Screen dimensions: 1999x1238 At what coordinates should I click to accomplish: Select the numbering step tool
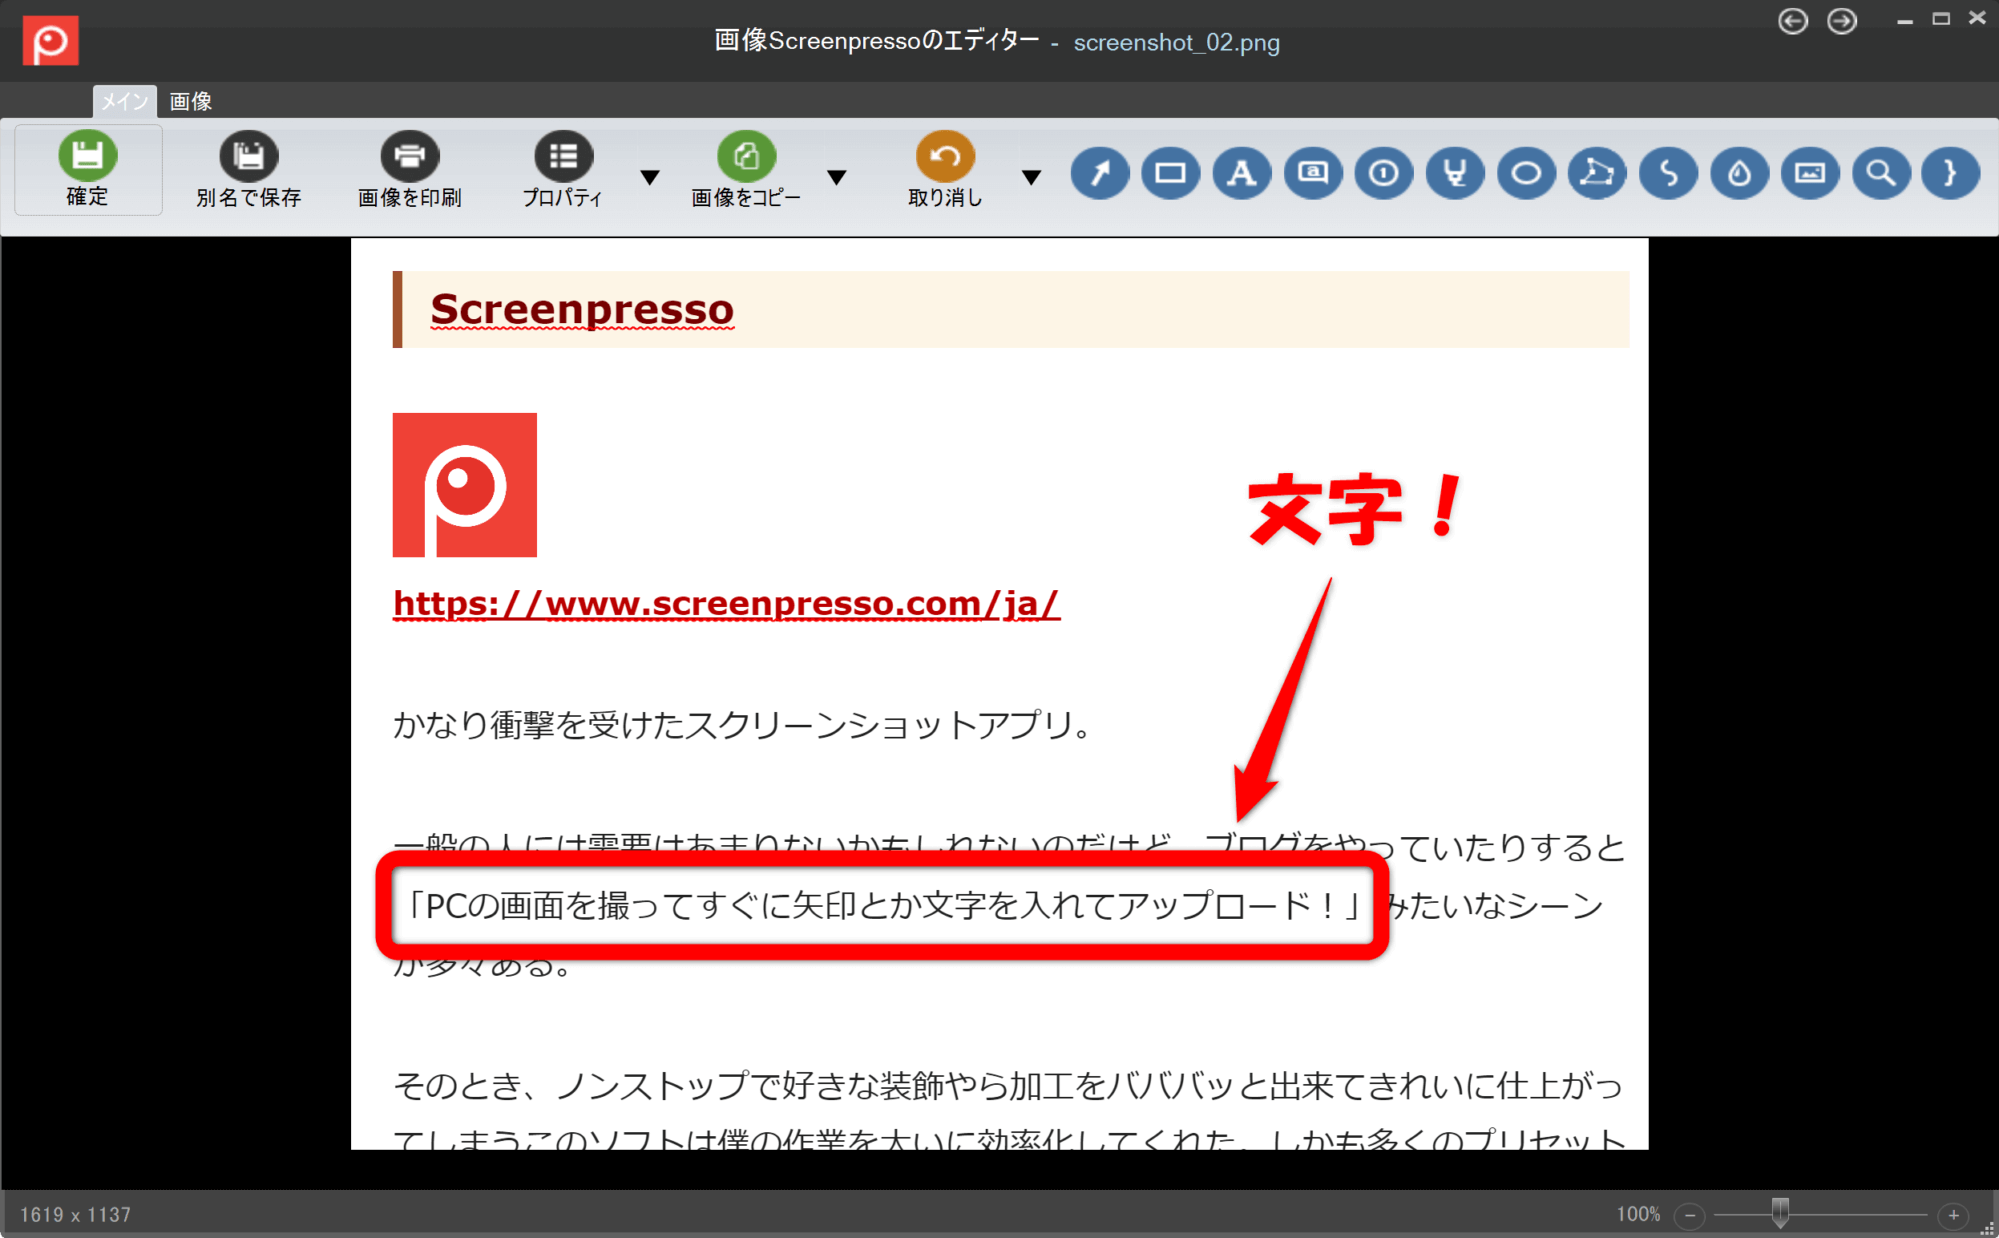pos(1384,173)
